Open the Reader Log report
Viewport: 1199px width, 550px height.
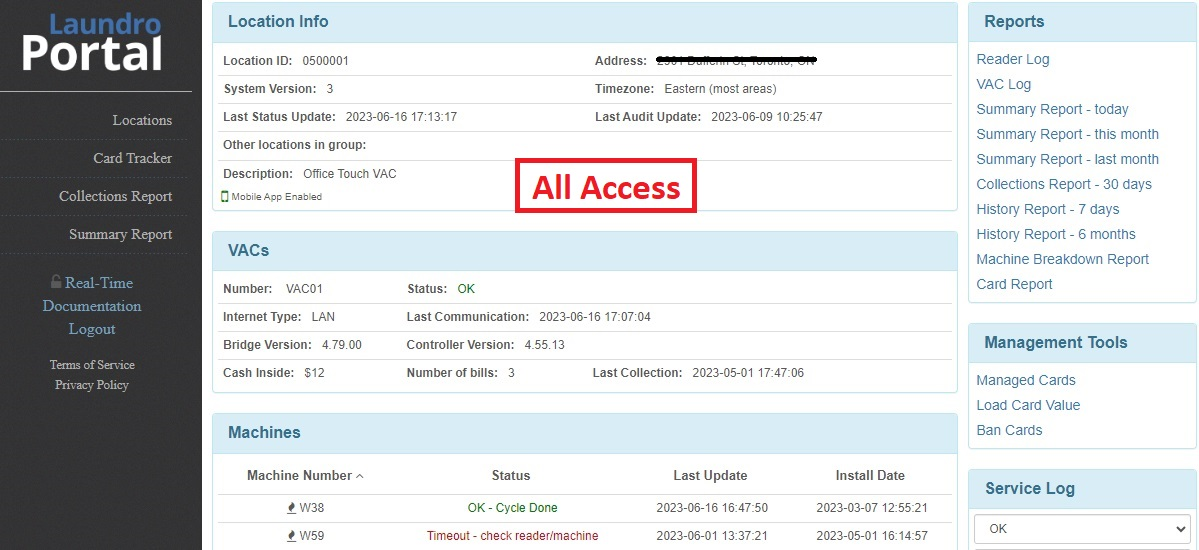1012,59
